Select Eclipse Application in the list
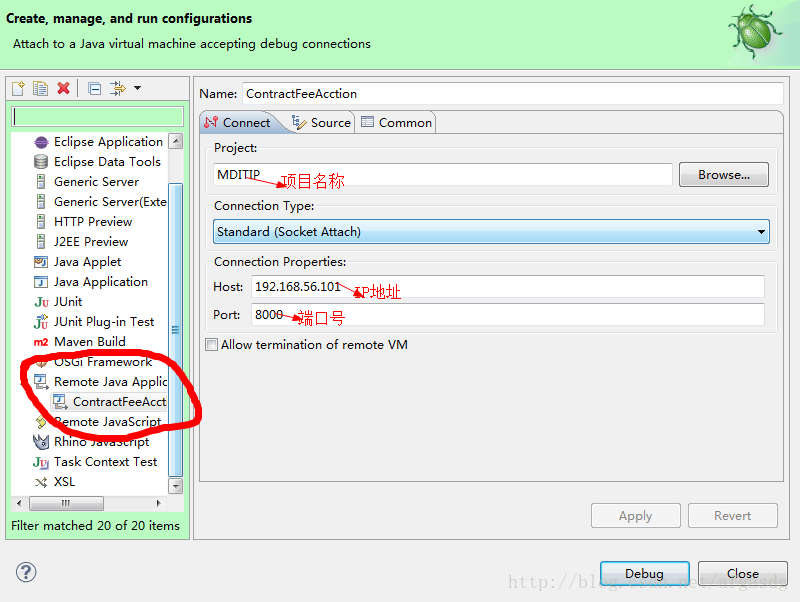The image size is (800, 602). [108, 142]
